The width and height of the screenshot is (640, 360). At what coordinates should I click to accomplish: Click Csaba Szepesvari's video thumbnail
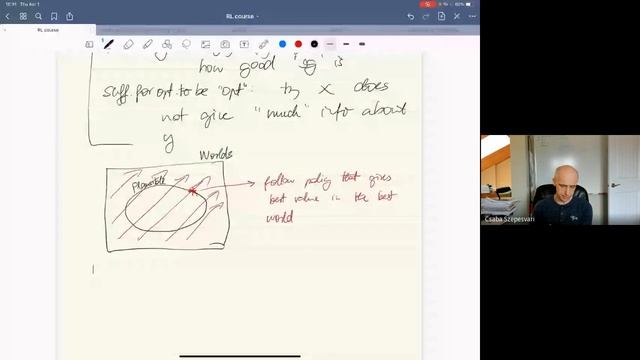[560, 180]
